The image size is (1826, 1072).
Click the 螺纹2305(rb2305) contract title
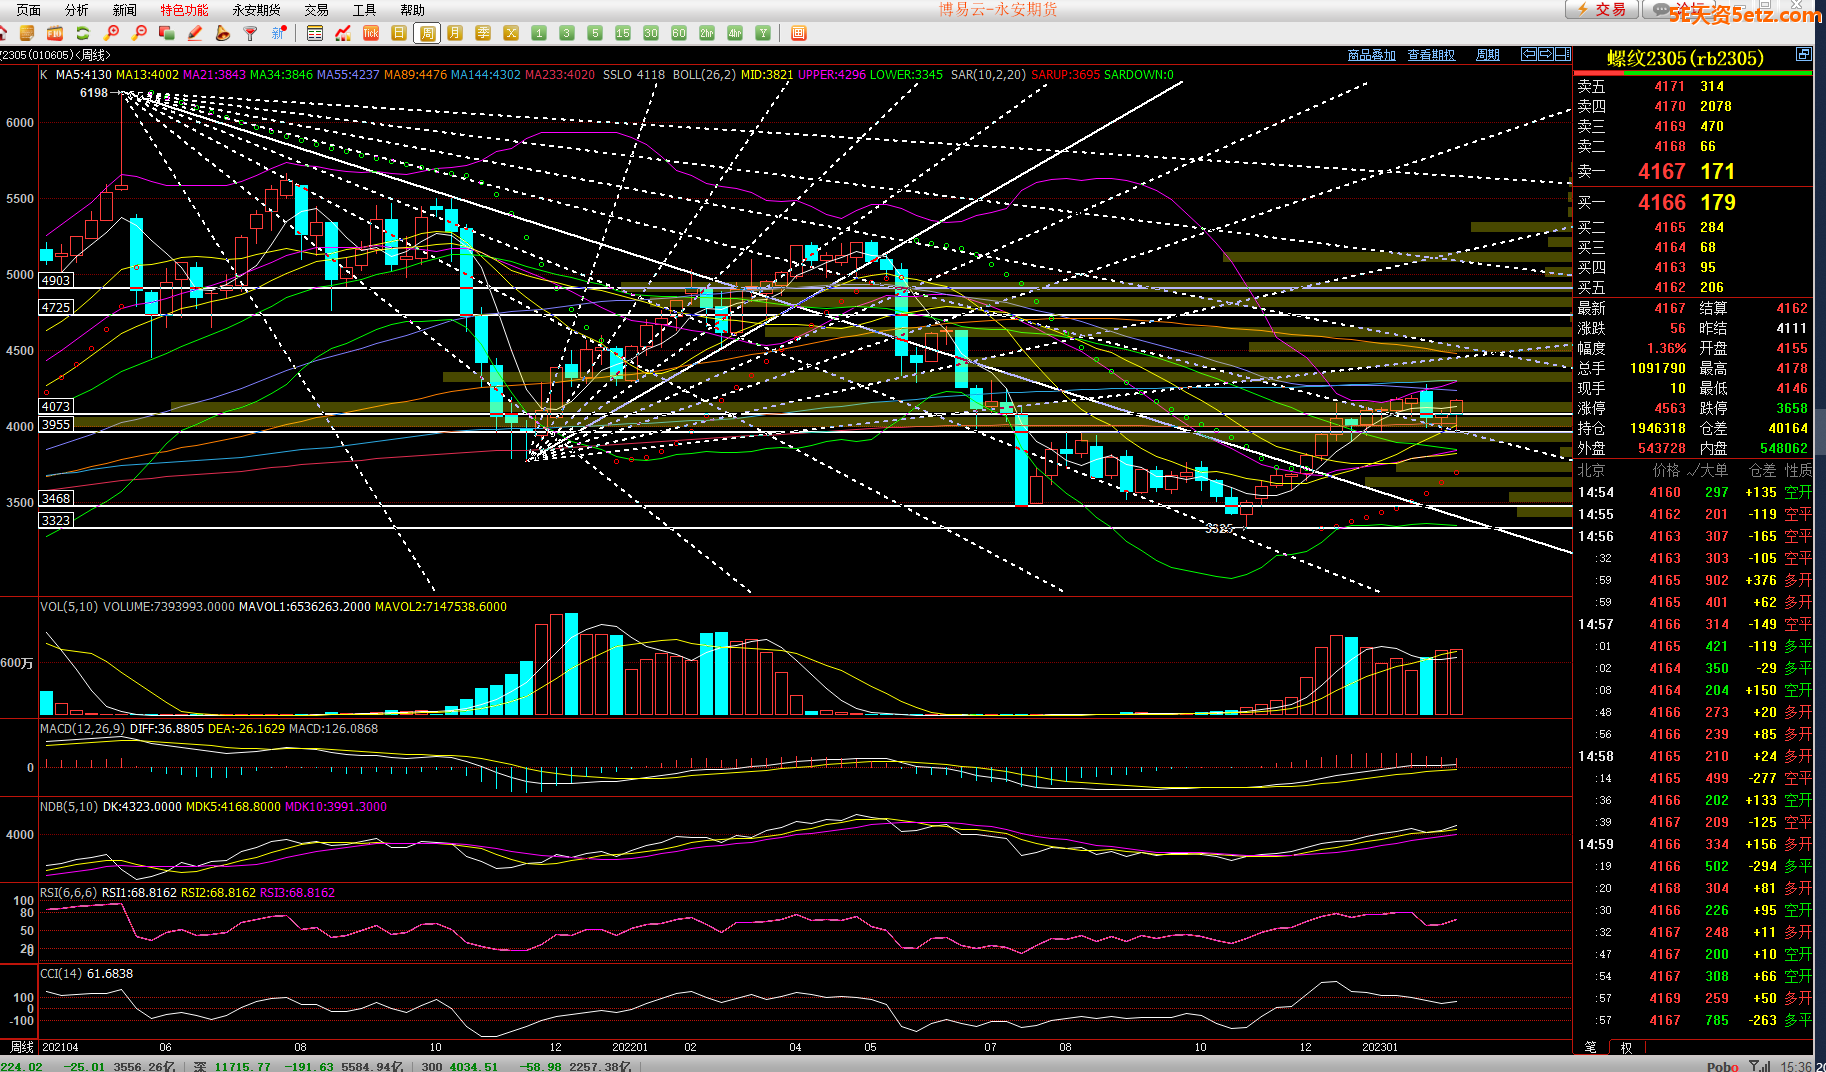click(x=1685, y=58)
